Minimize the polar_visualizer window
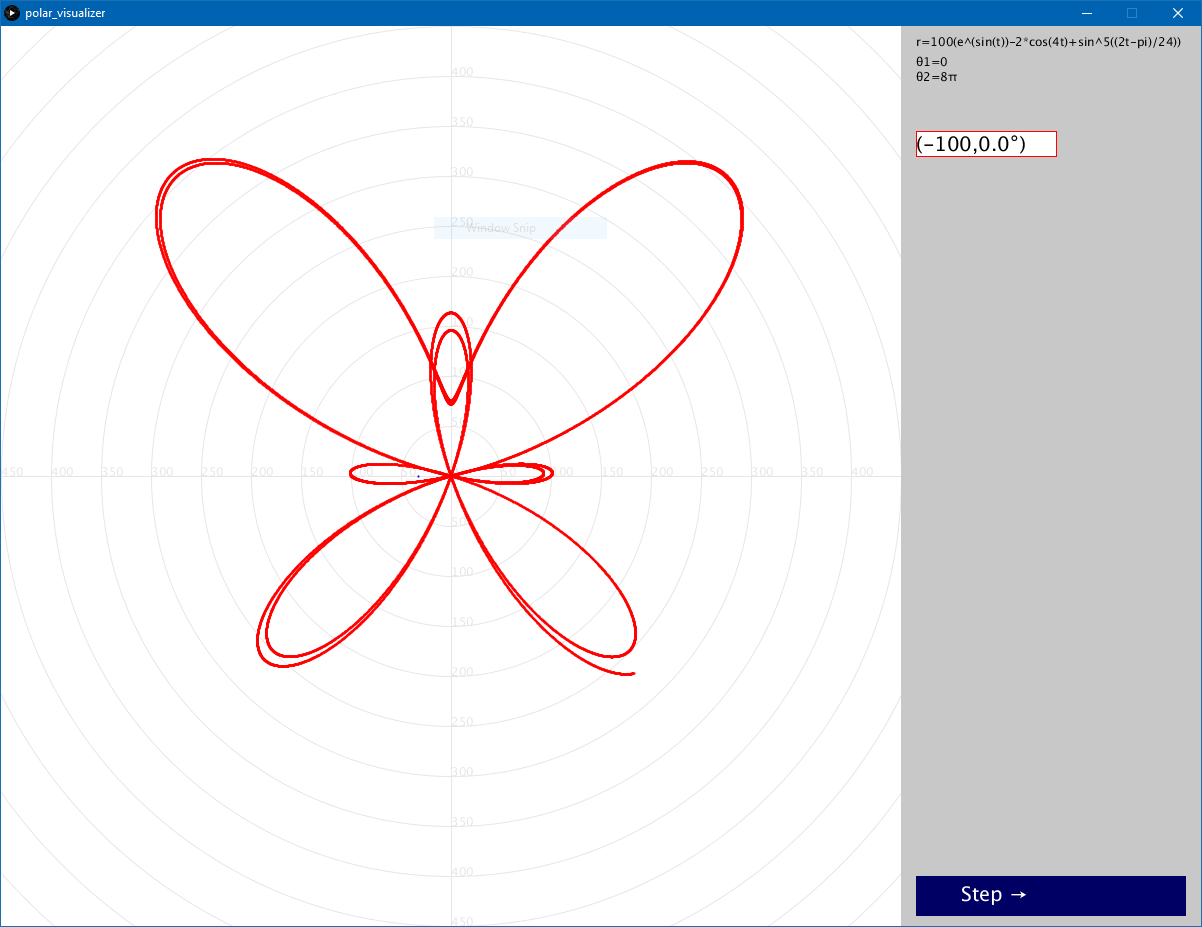 point(1086,13)
